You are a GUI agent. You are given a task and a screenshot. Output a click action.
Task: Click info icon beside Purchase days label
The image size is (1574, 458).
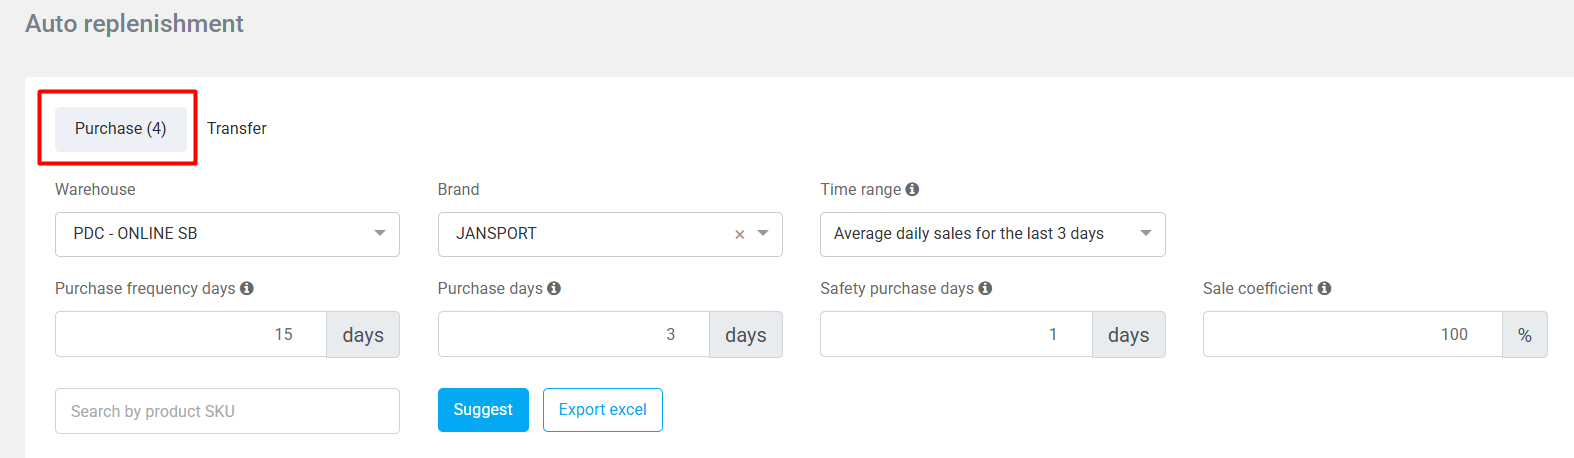[x=554, y=288]
